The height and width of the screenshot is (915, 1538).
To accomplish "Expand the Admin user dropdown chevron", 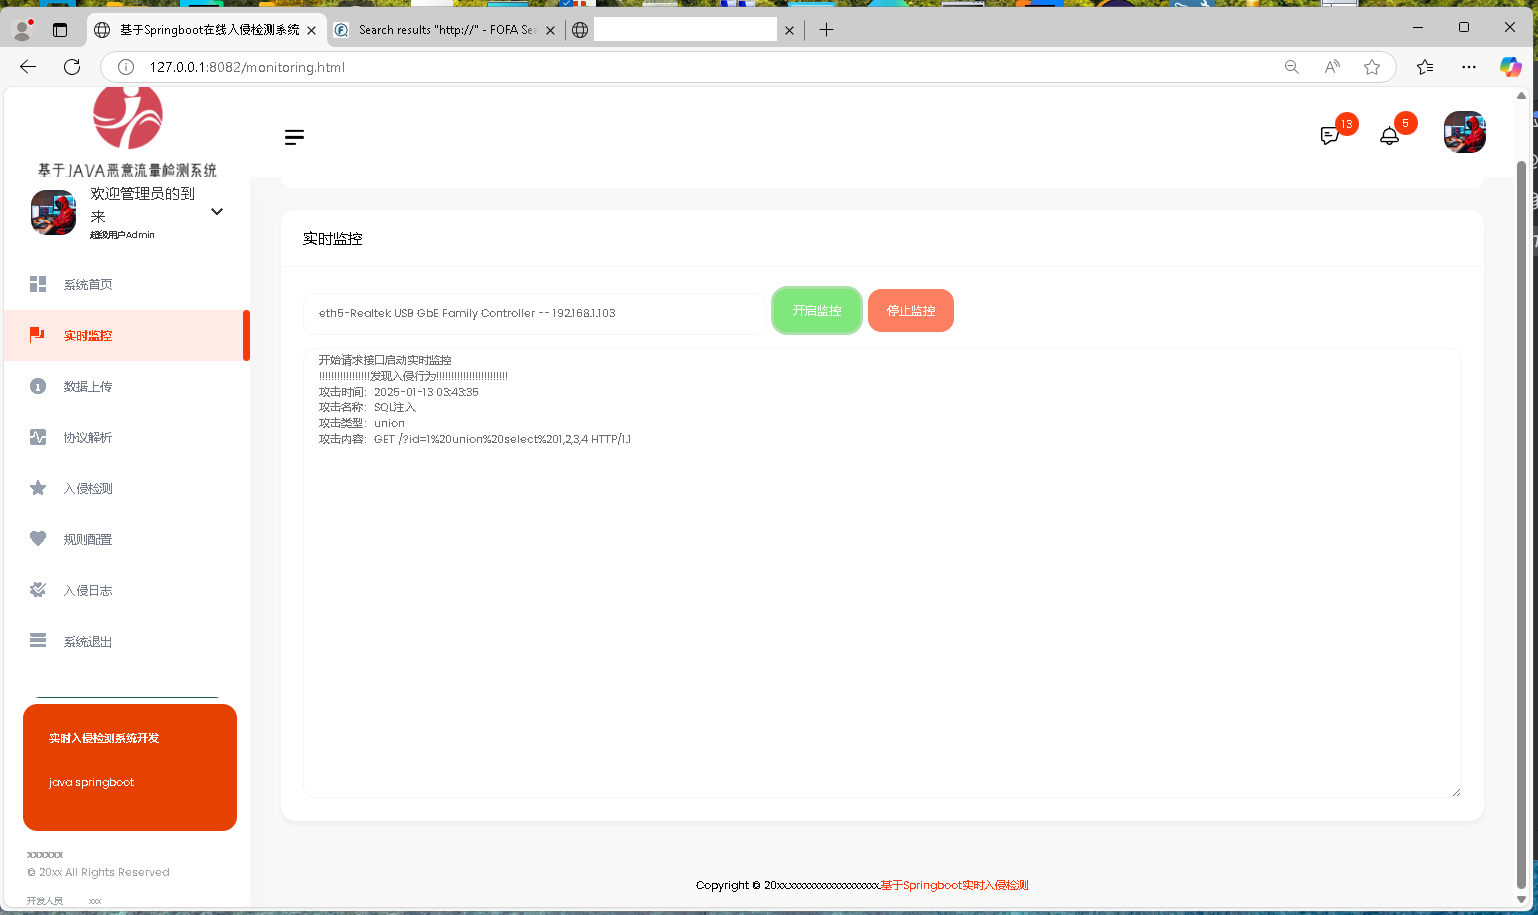I will click(216, 211).
